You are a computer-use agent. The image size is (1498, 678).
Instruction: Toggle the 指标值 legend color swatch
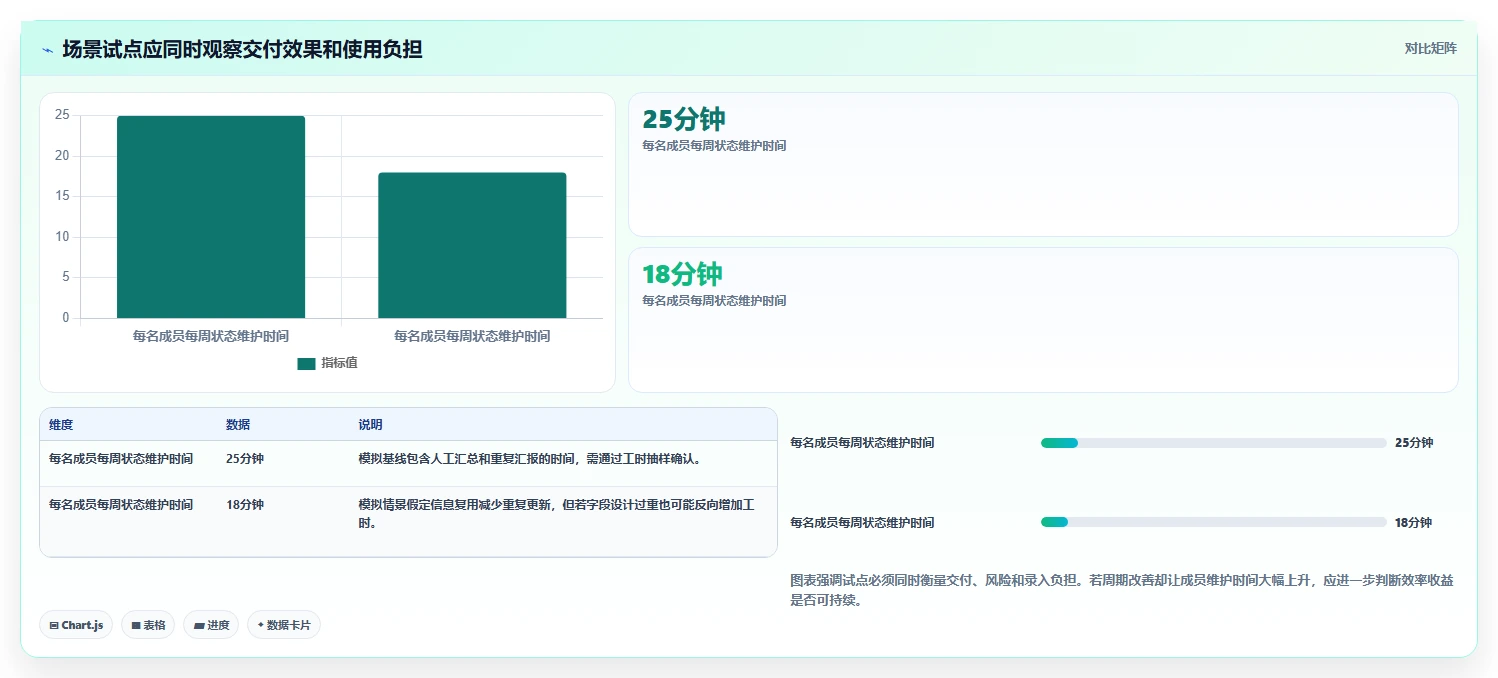306,363
